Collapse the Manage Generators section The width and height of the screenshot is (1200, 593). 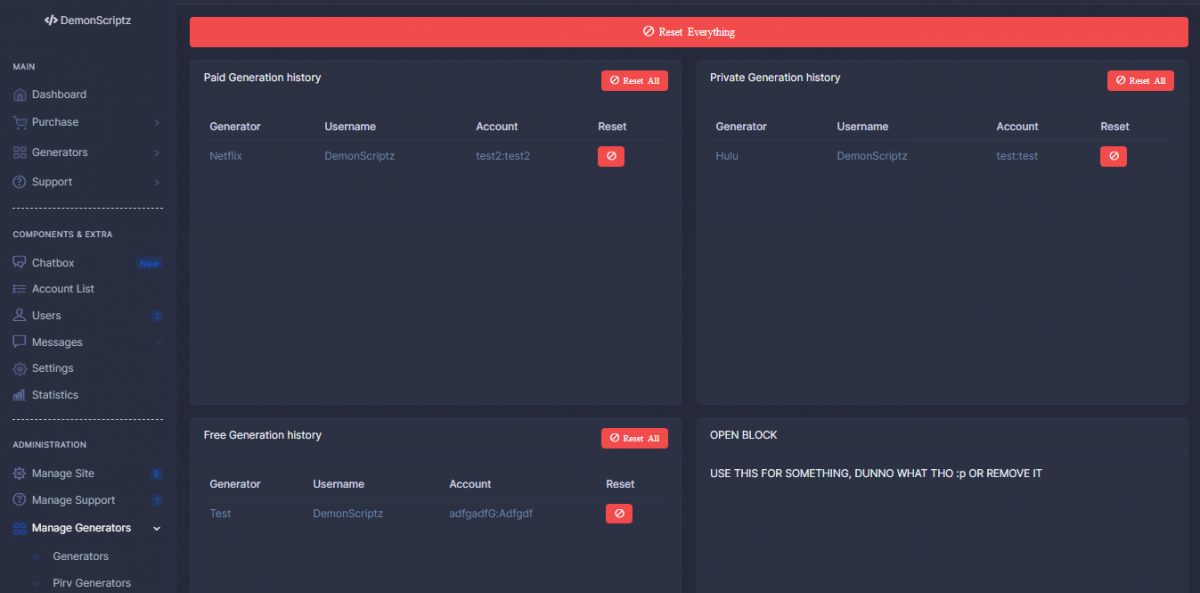pos(156,528)
